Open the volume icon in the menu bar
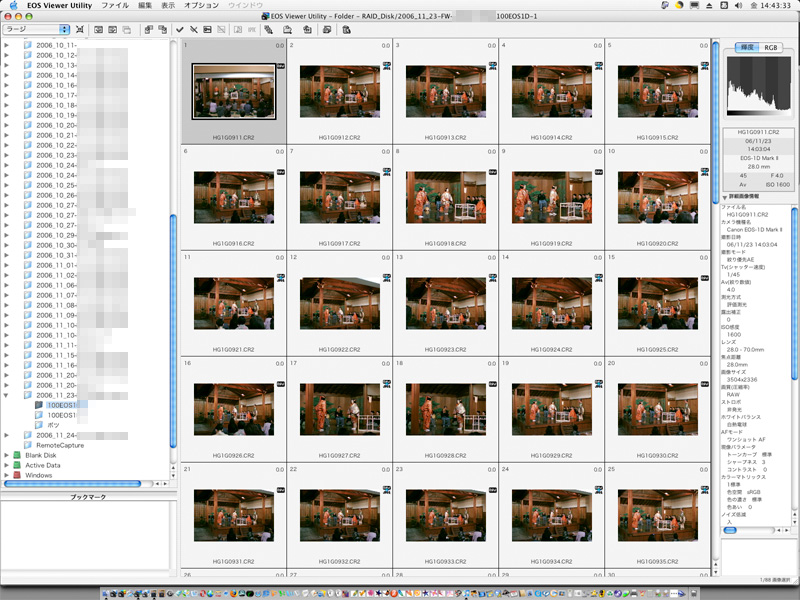Viewport: 800px width, 600px height. click(738, 5)
